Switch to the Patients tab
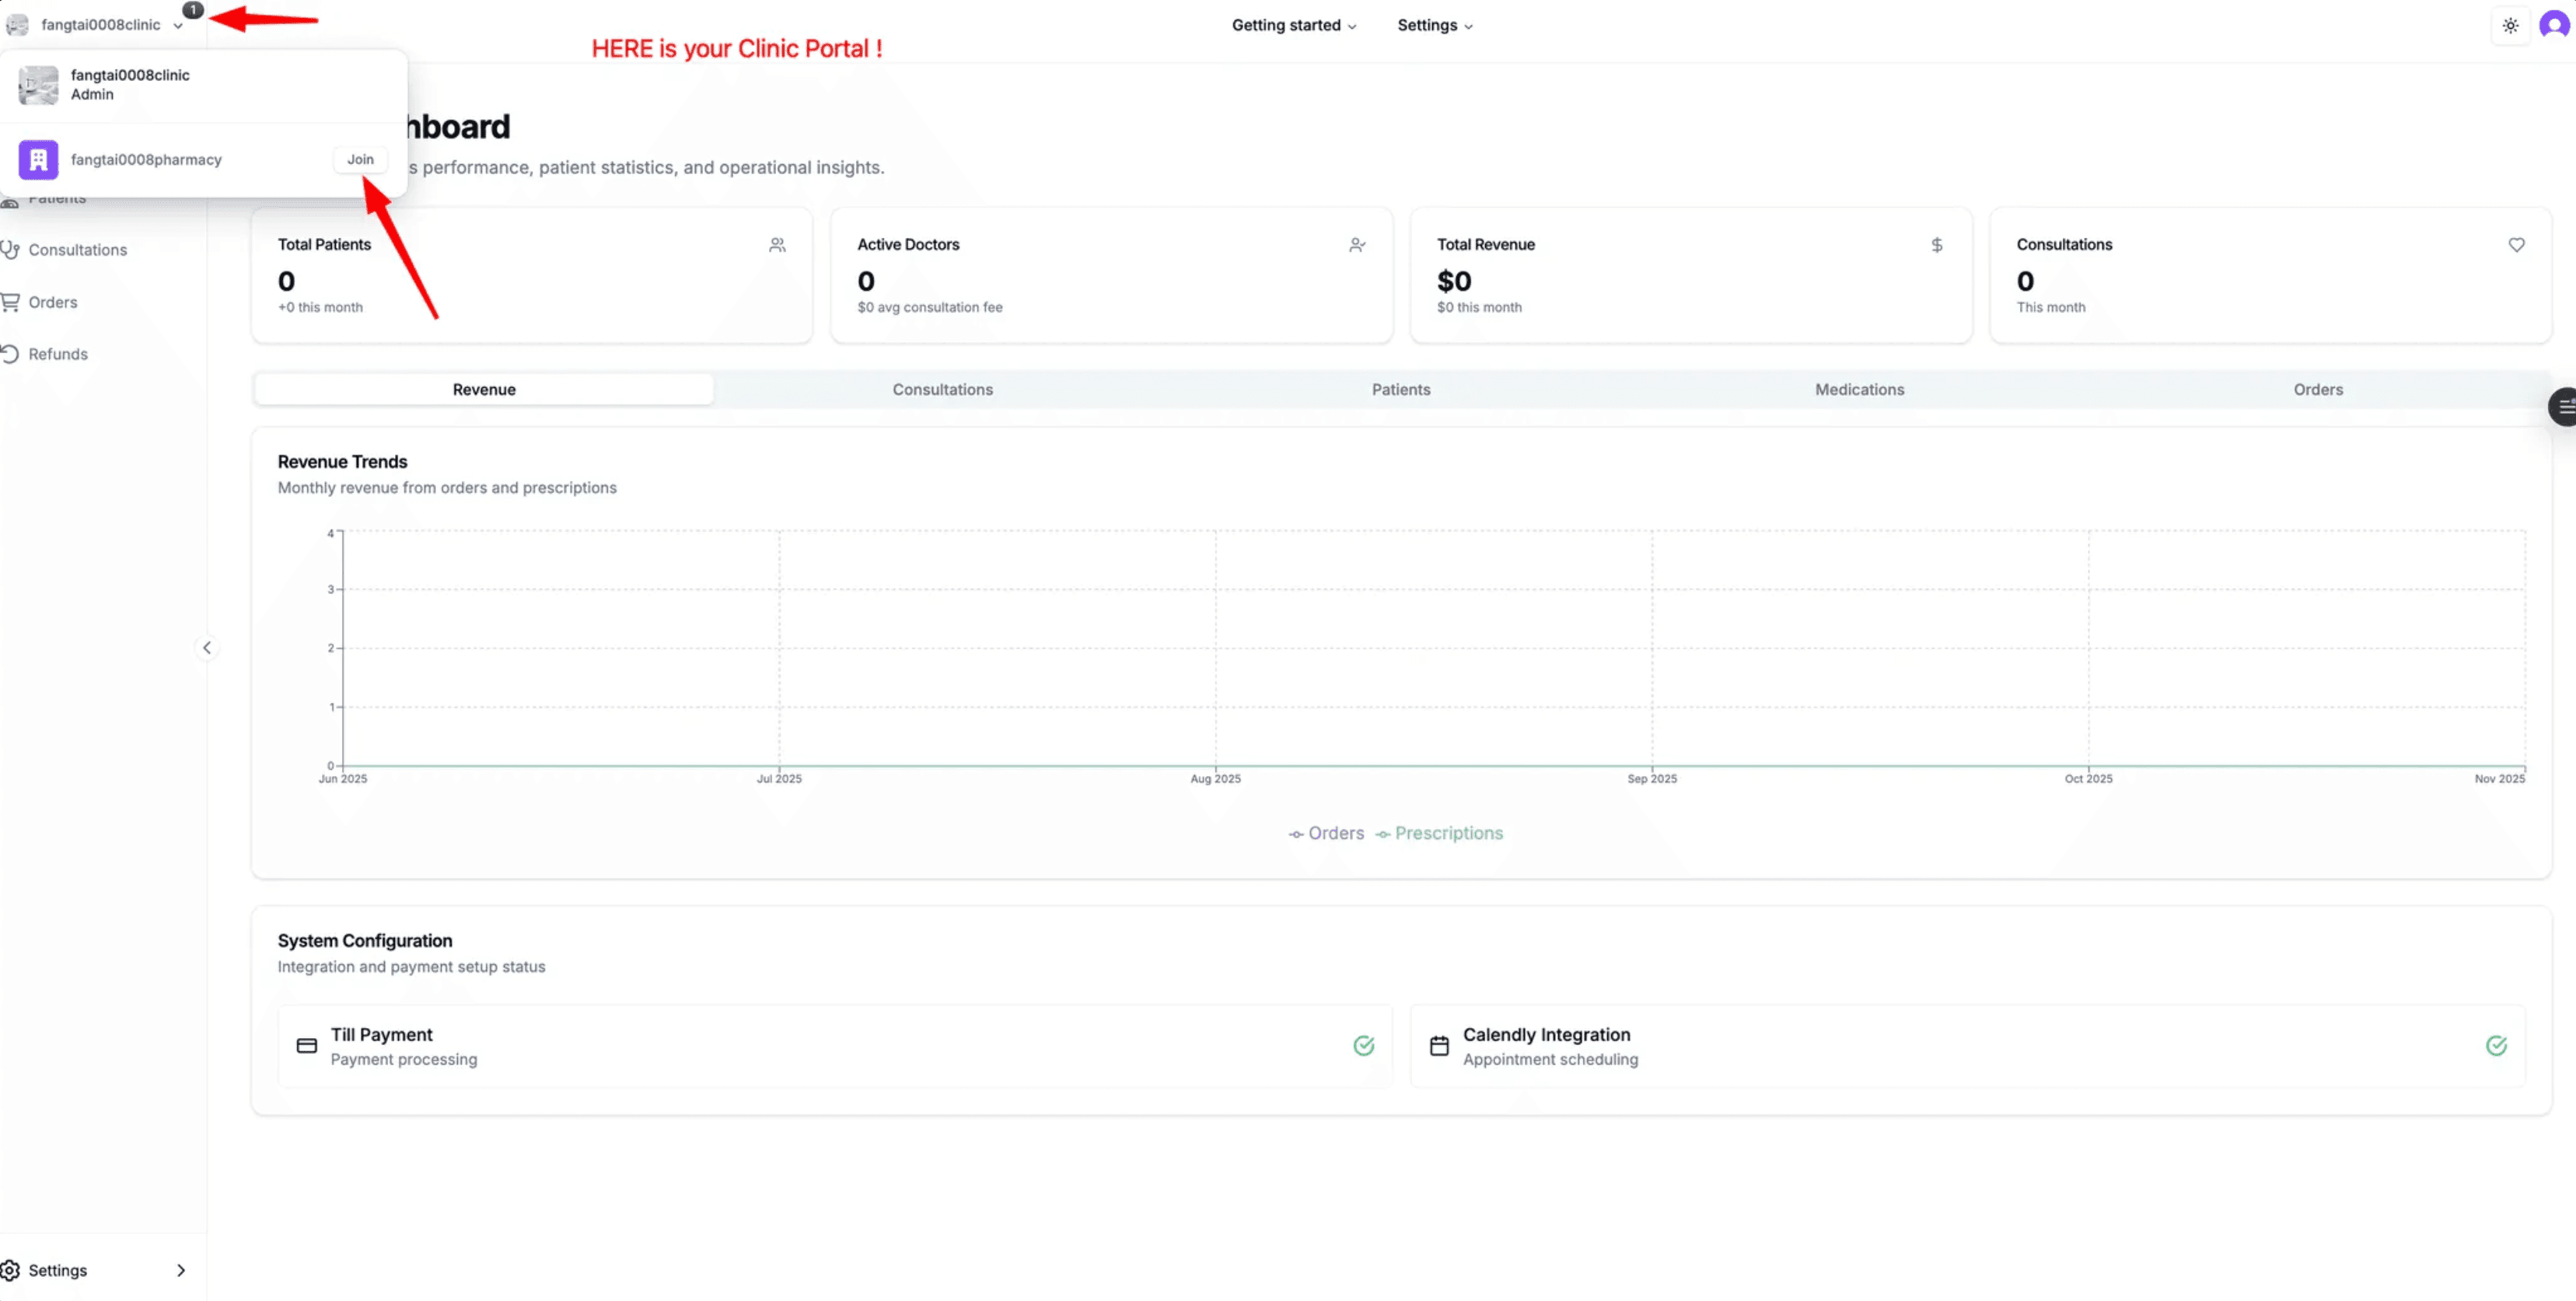The width and height of the screenshot is (2576, 1301). click(x=1400, y=390)
